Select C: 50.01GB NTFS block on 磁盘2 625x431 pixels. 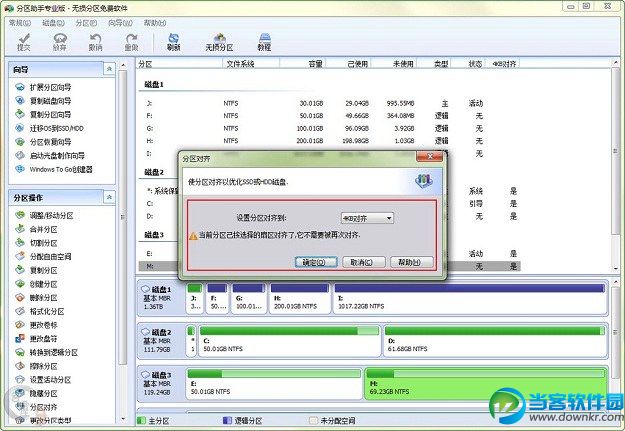pyautogui.click(x=289, y=341)
